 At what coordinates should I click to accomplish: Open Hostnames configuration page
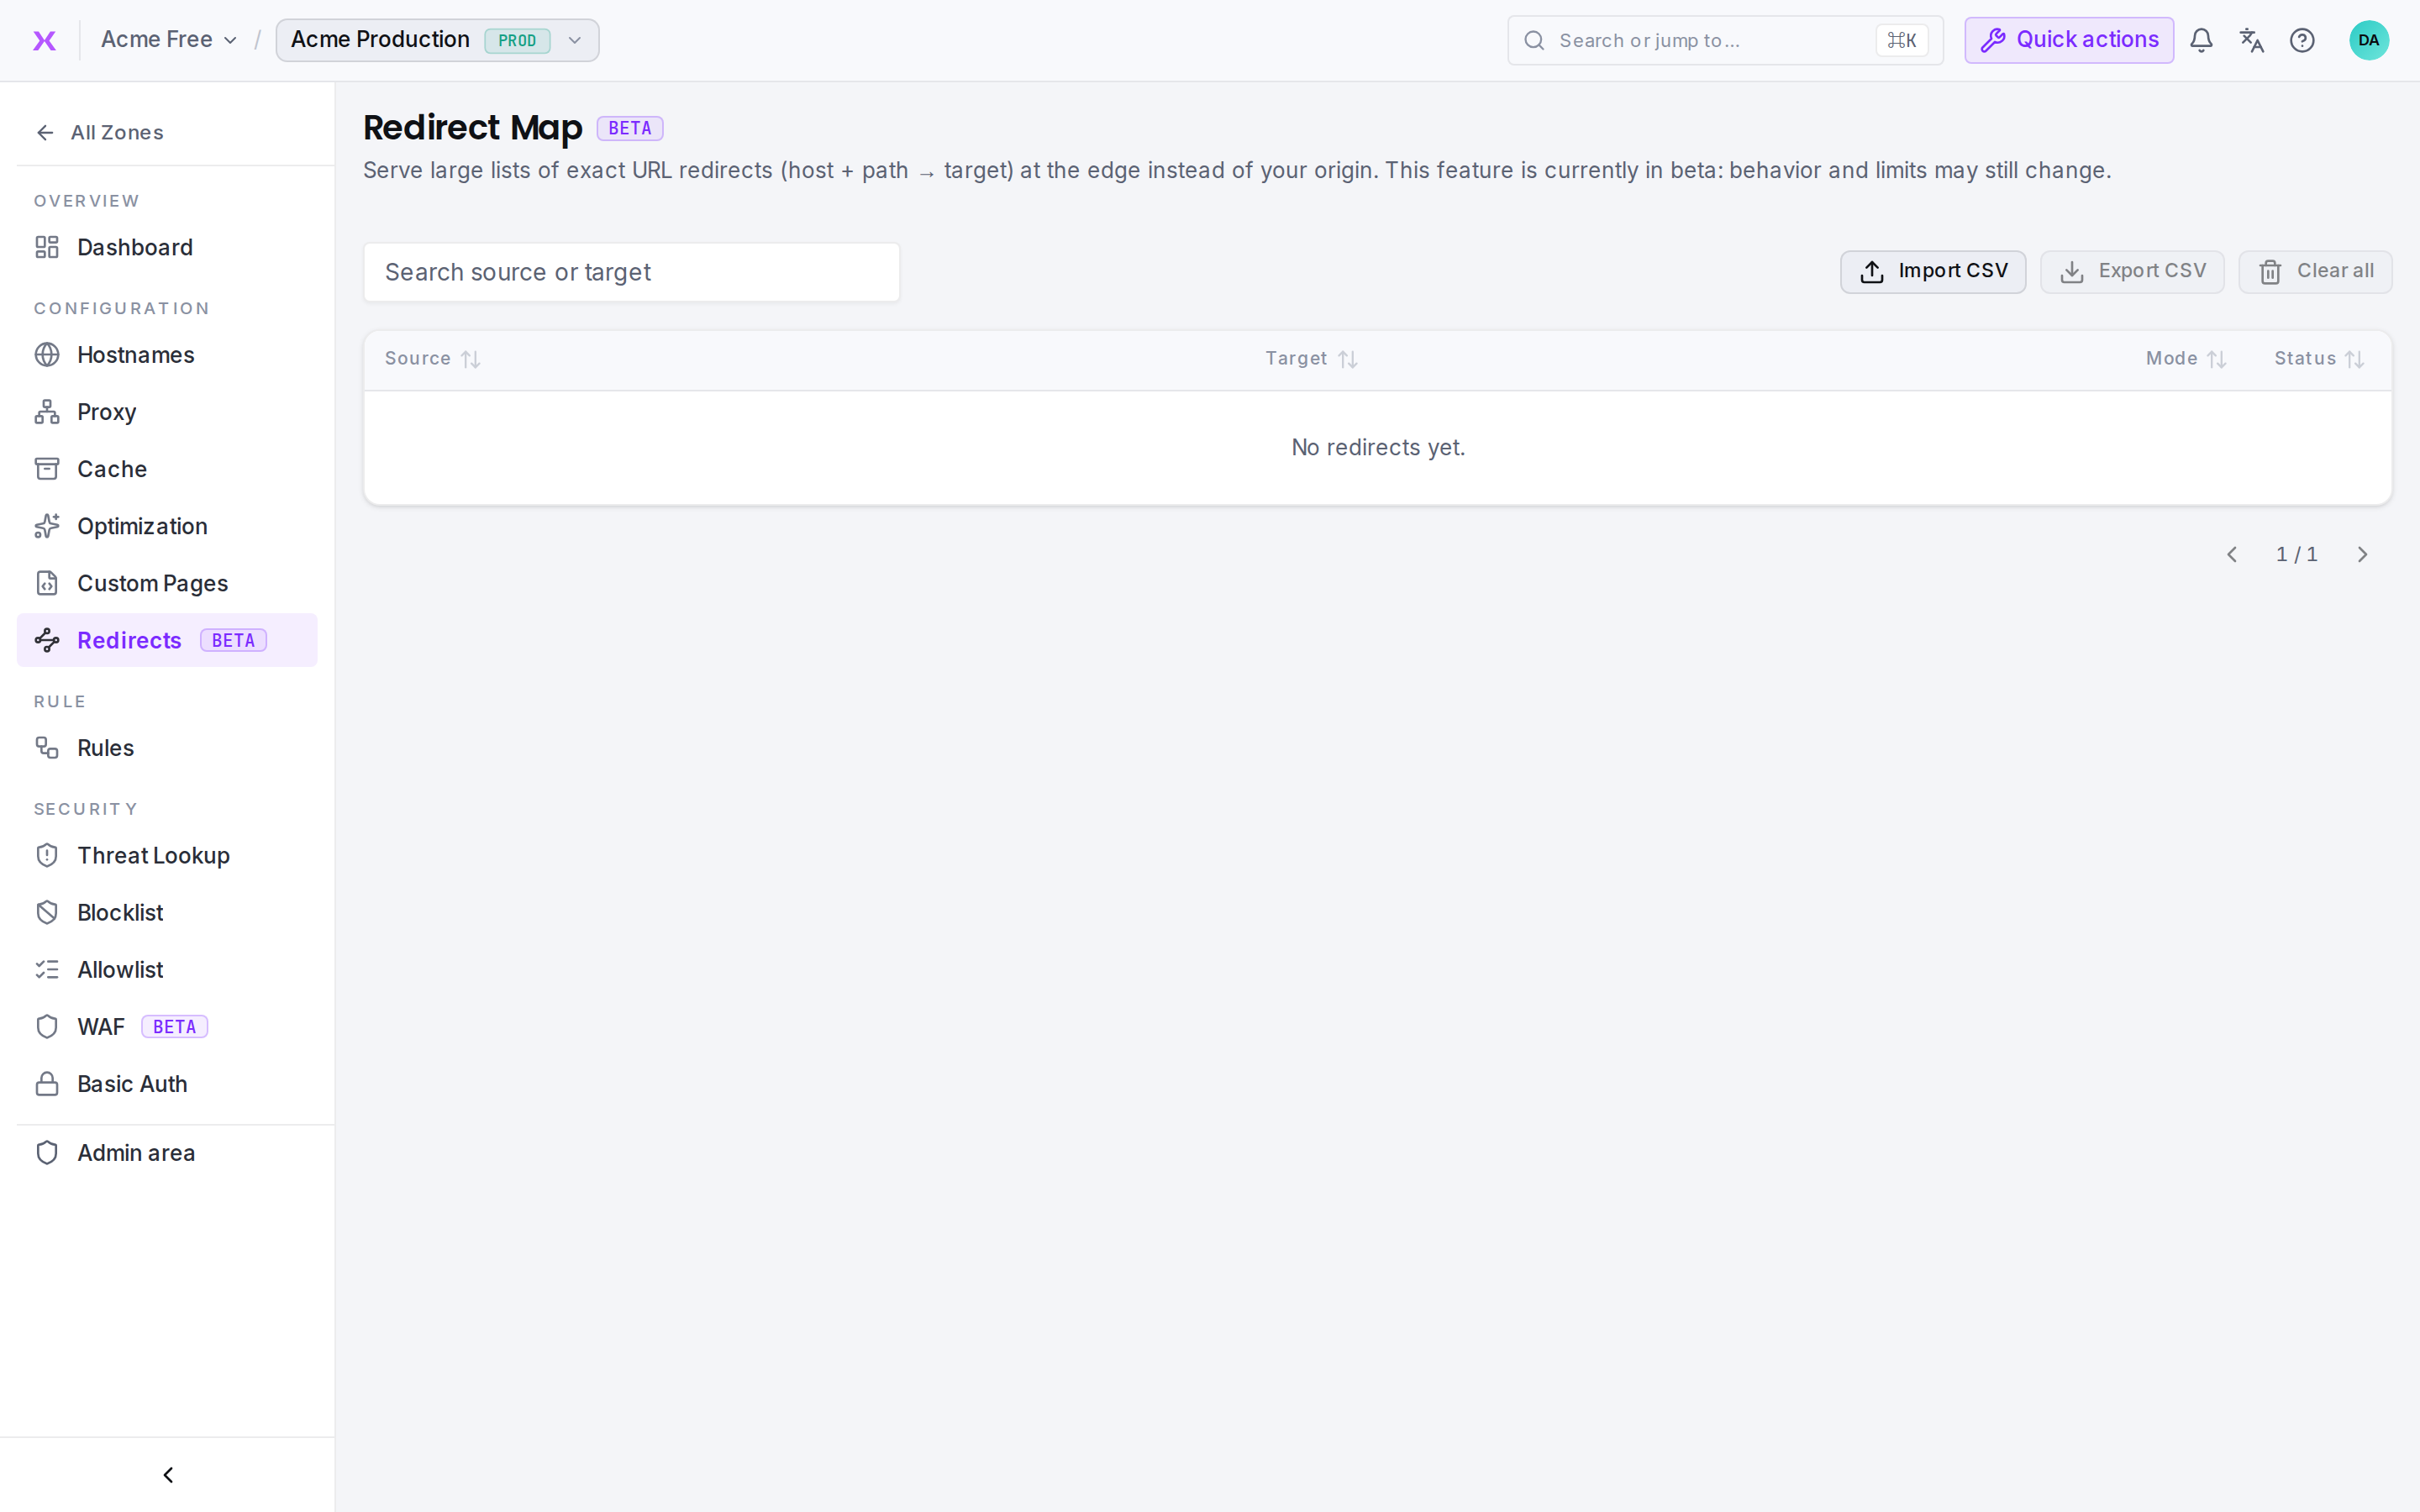click(x=167, y=355)
